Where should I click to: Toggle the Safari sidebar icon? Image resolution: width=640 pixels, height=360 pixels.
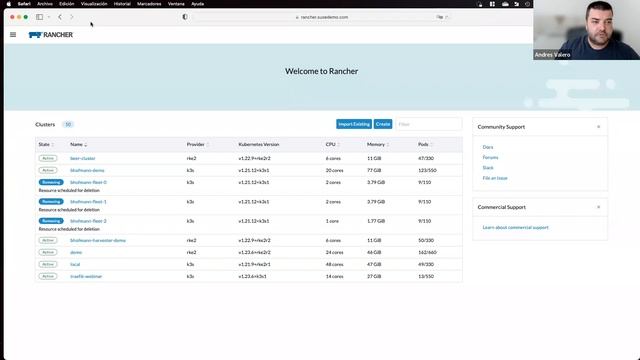(x=40, y=17)
